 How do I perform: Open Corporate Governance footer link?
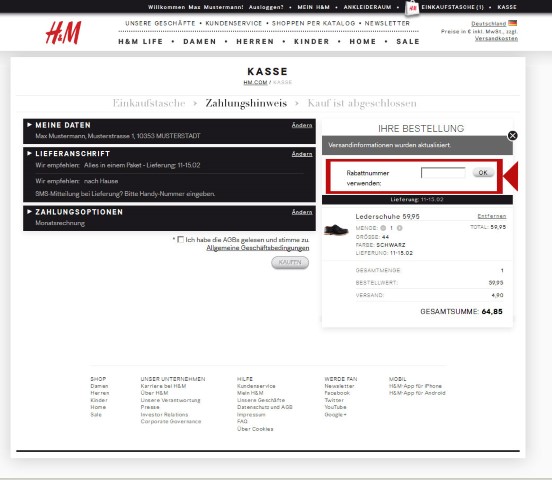coord(171,421)
